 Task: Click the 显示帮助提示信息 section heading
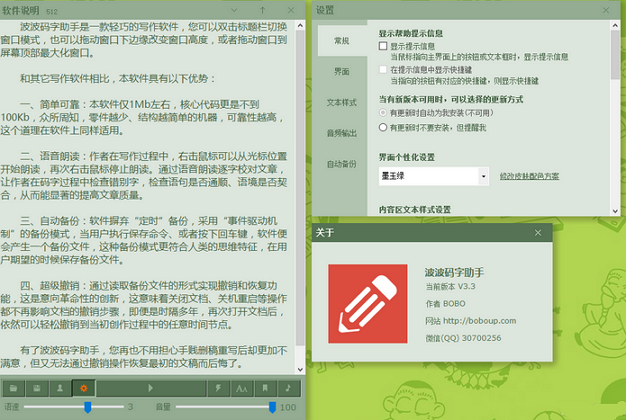411,34
